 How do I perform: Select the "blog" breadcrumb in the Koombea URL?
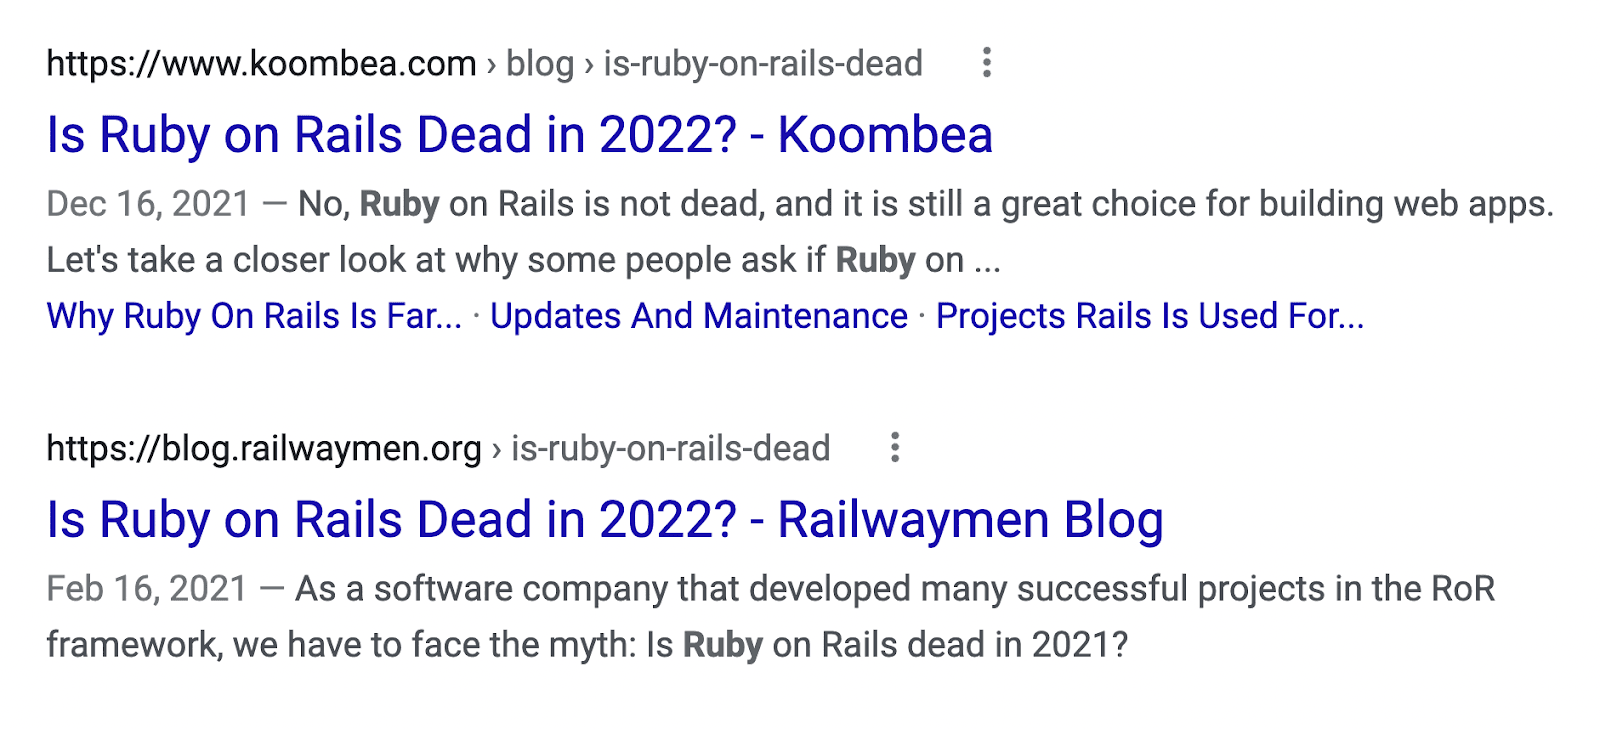click(540, 64)
